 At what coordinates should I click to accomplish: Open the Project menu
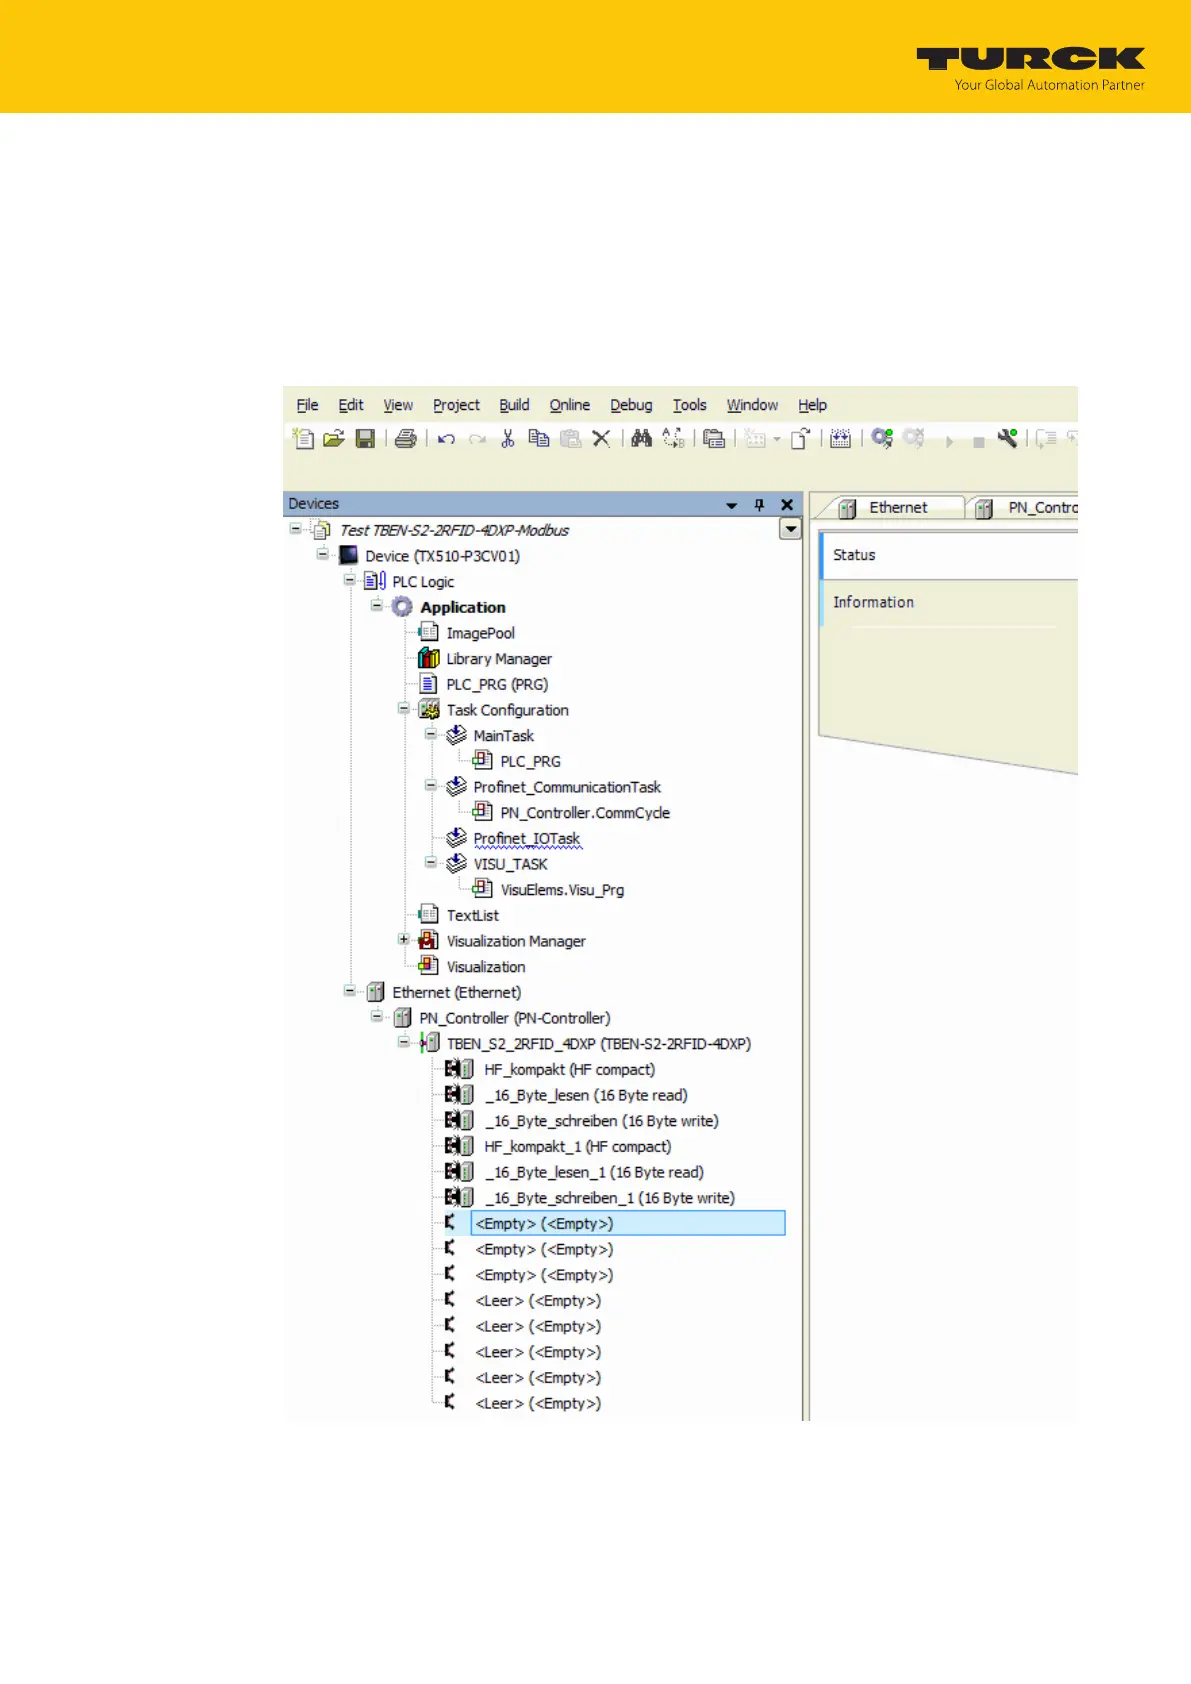coord(456,405)
